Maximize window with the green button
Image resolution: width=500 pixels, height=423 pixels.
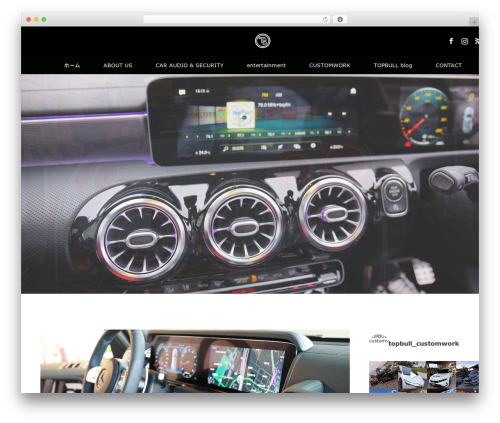[x=44, y=20]
